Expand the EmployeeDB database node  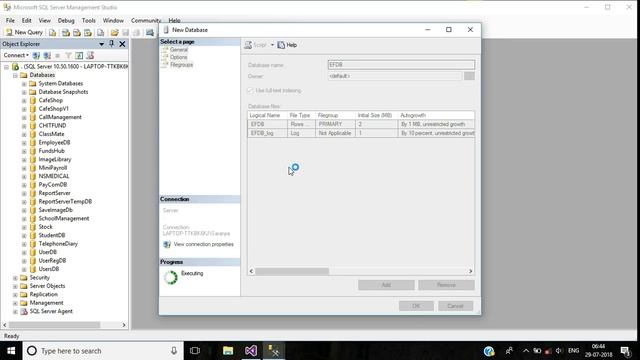[x=24, y=142]
